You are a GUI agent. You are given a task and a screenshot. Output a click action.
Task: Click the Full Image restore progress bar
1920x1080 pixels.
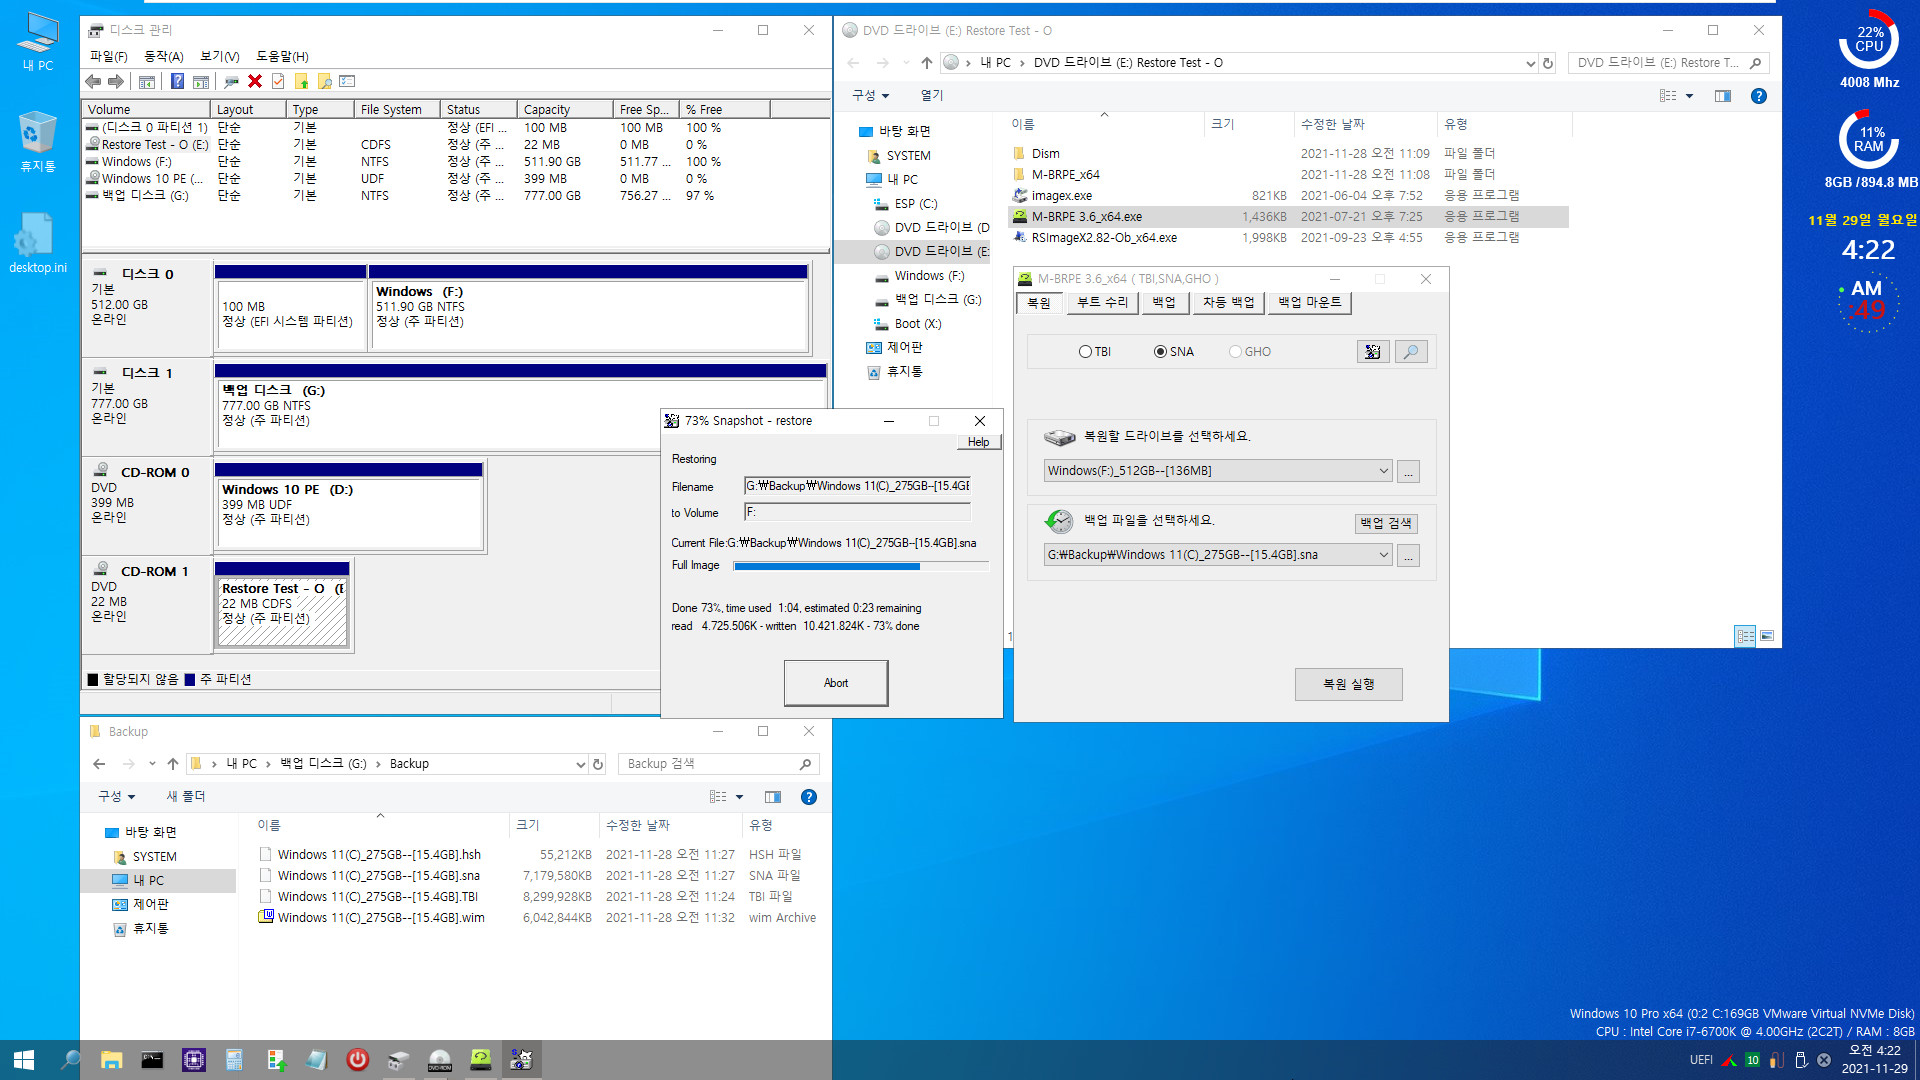[x=860, y=567]
